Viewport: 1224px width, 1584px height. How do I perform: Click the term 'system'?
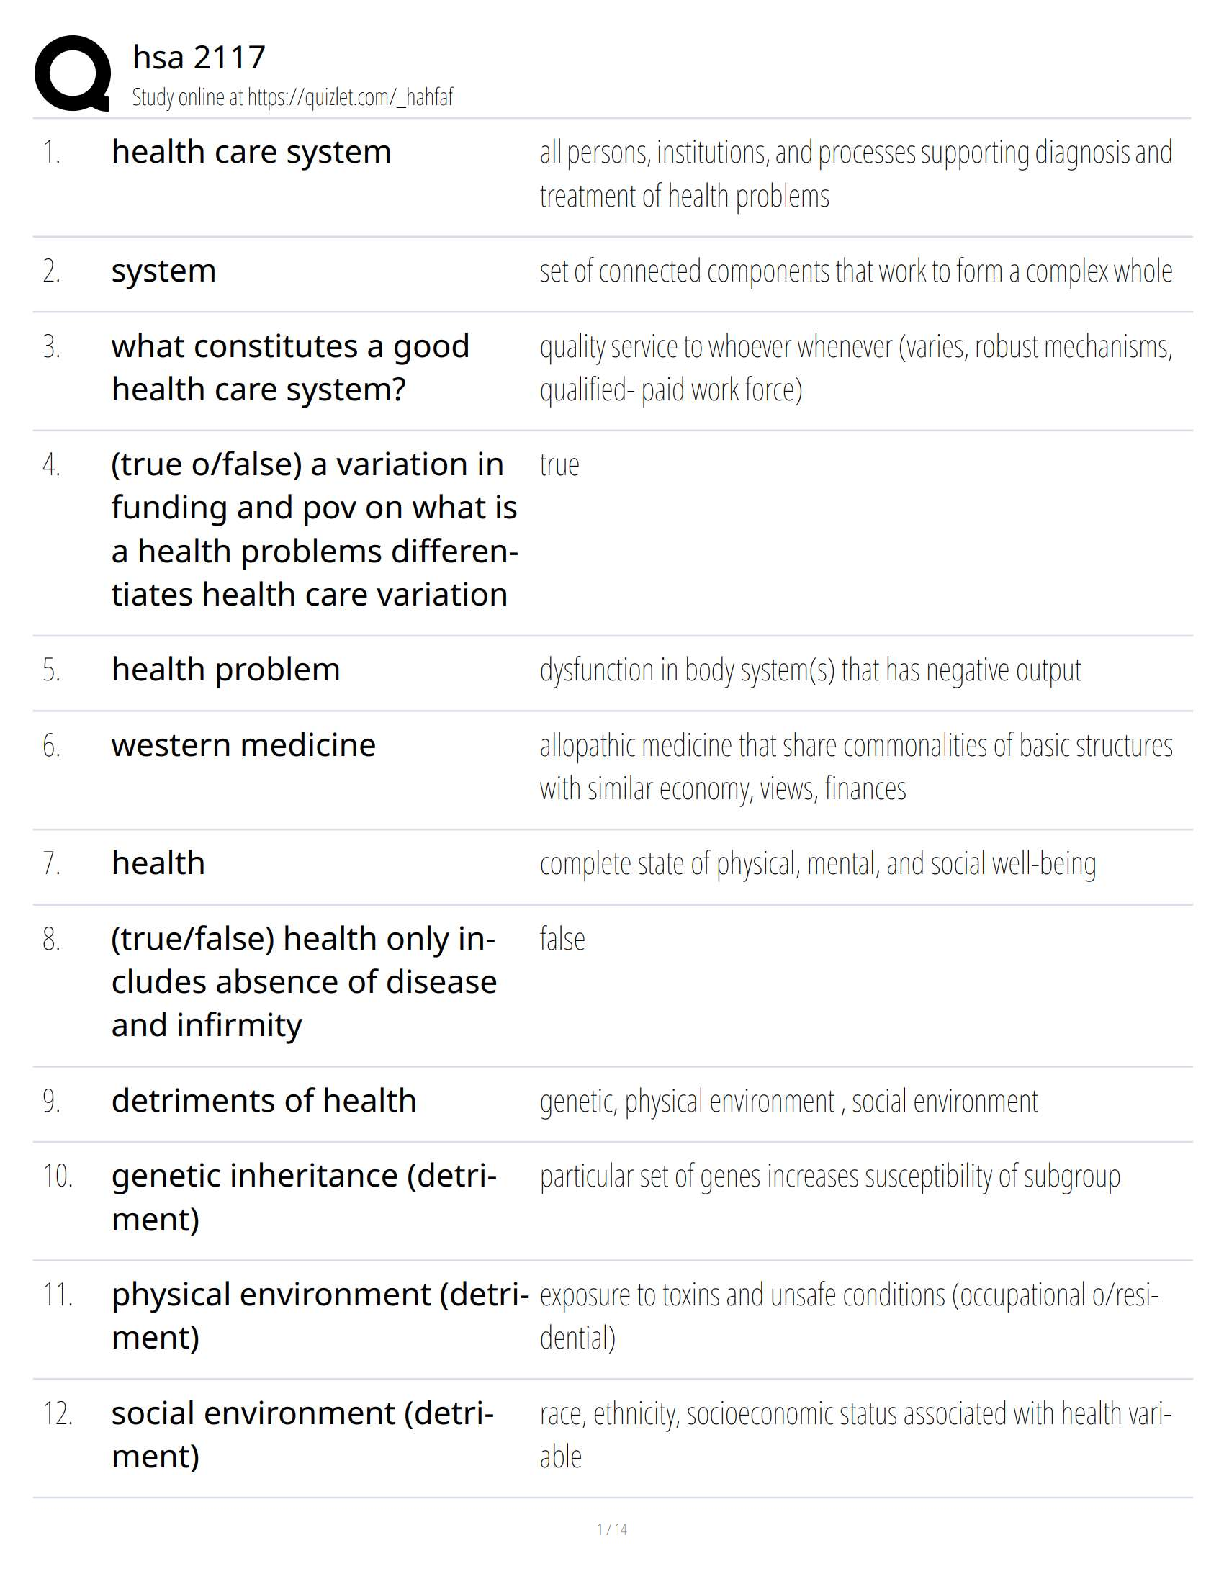(x=164, y=271)
